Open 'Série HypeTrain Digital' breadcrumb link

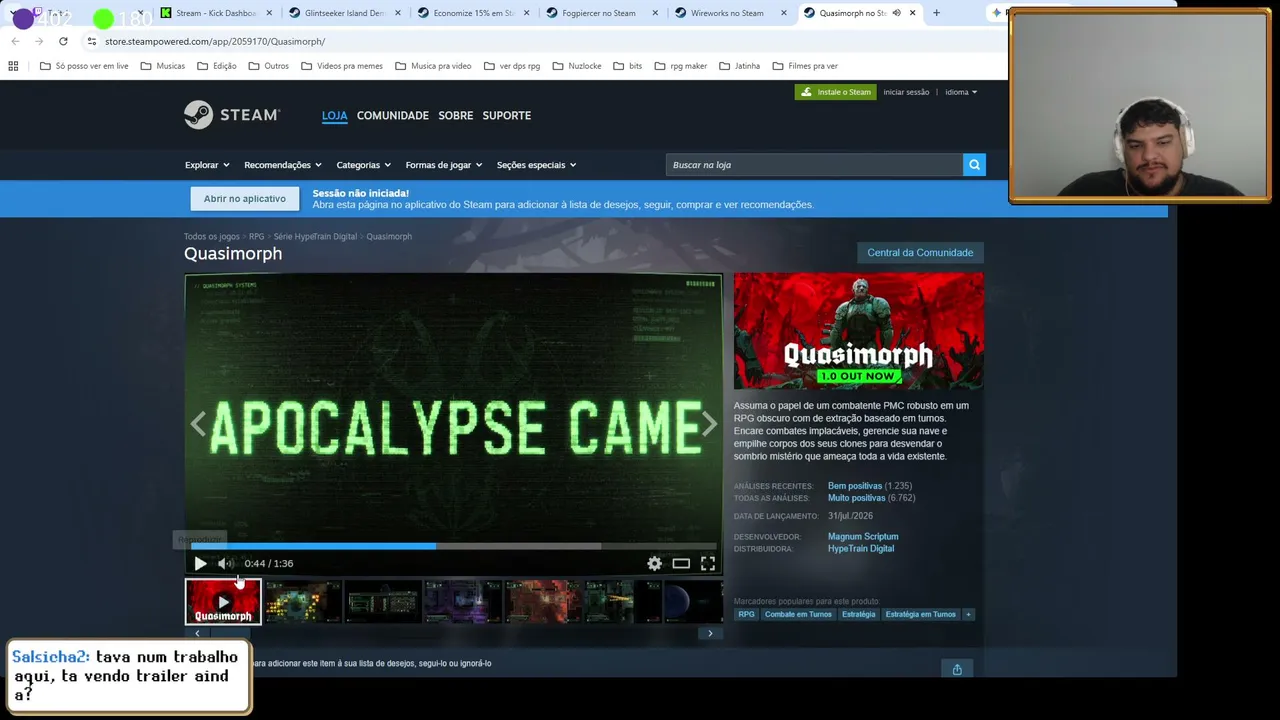(315, 237)
